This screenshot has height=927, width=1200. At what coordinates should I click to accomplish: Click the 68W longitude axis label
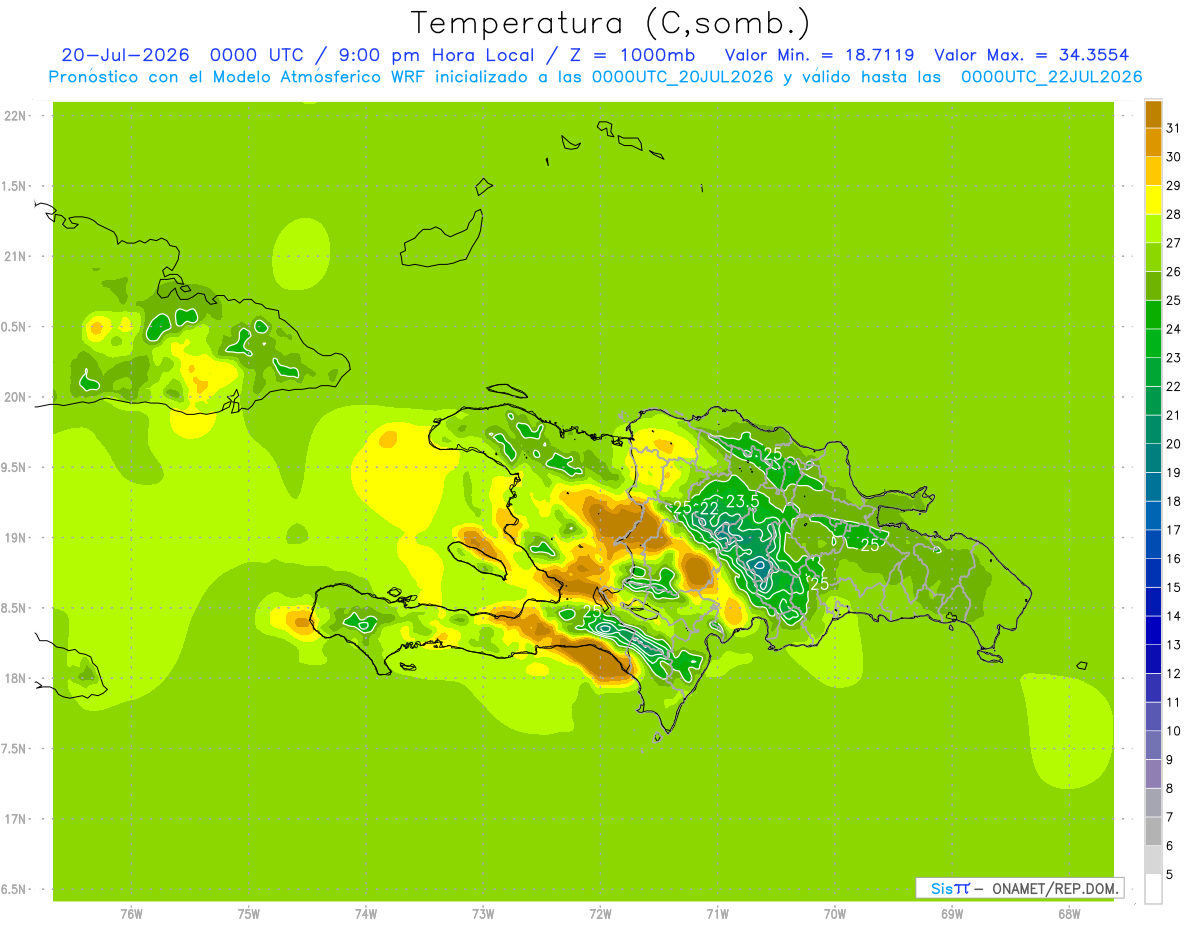(1069, 913)
